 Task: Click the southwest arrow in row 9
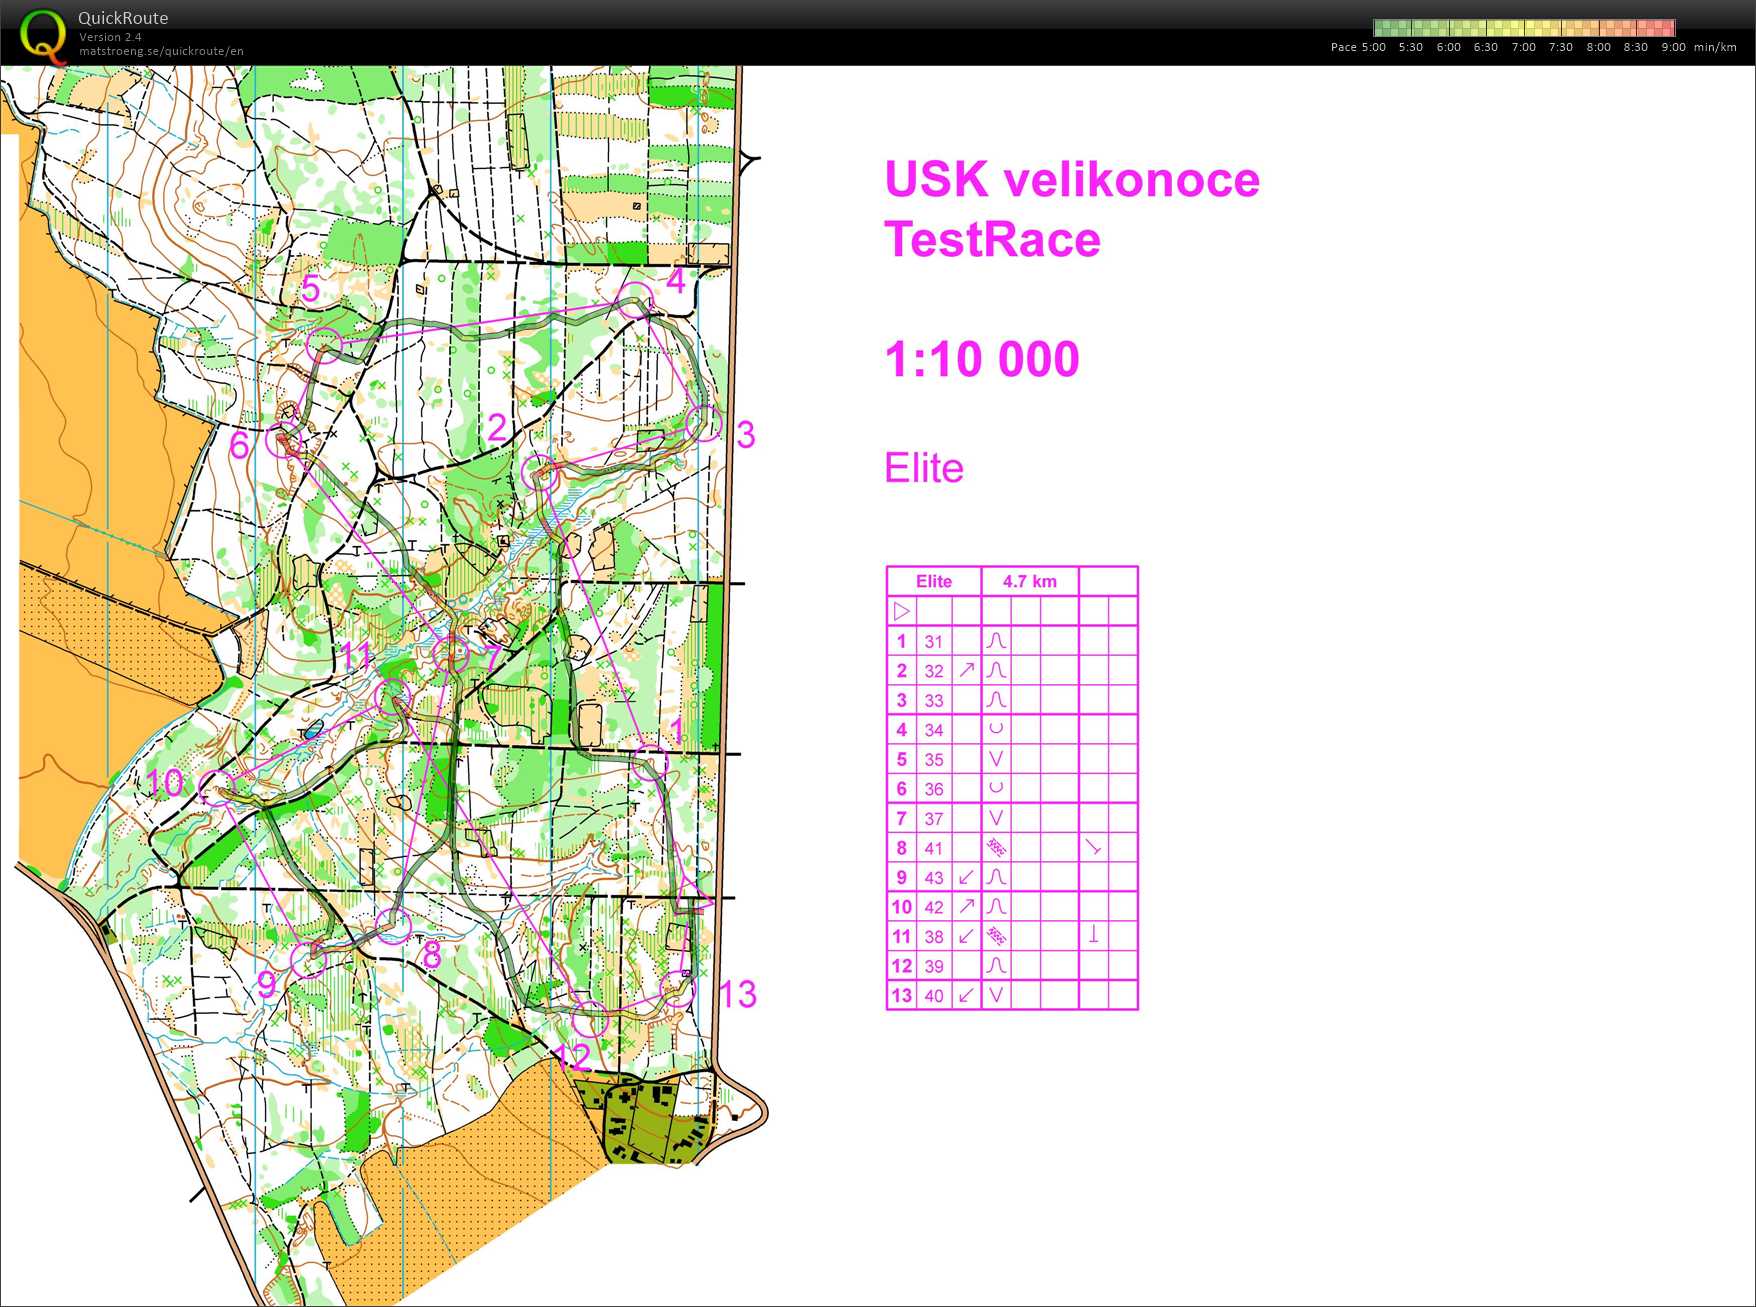(x=967, y=877)
